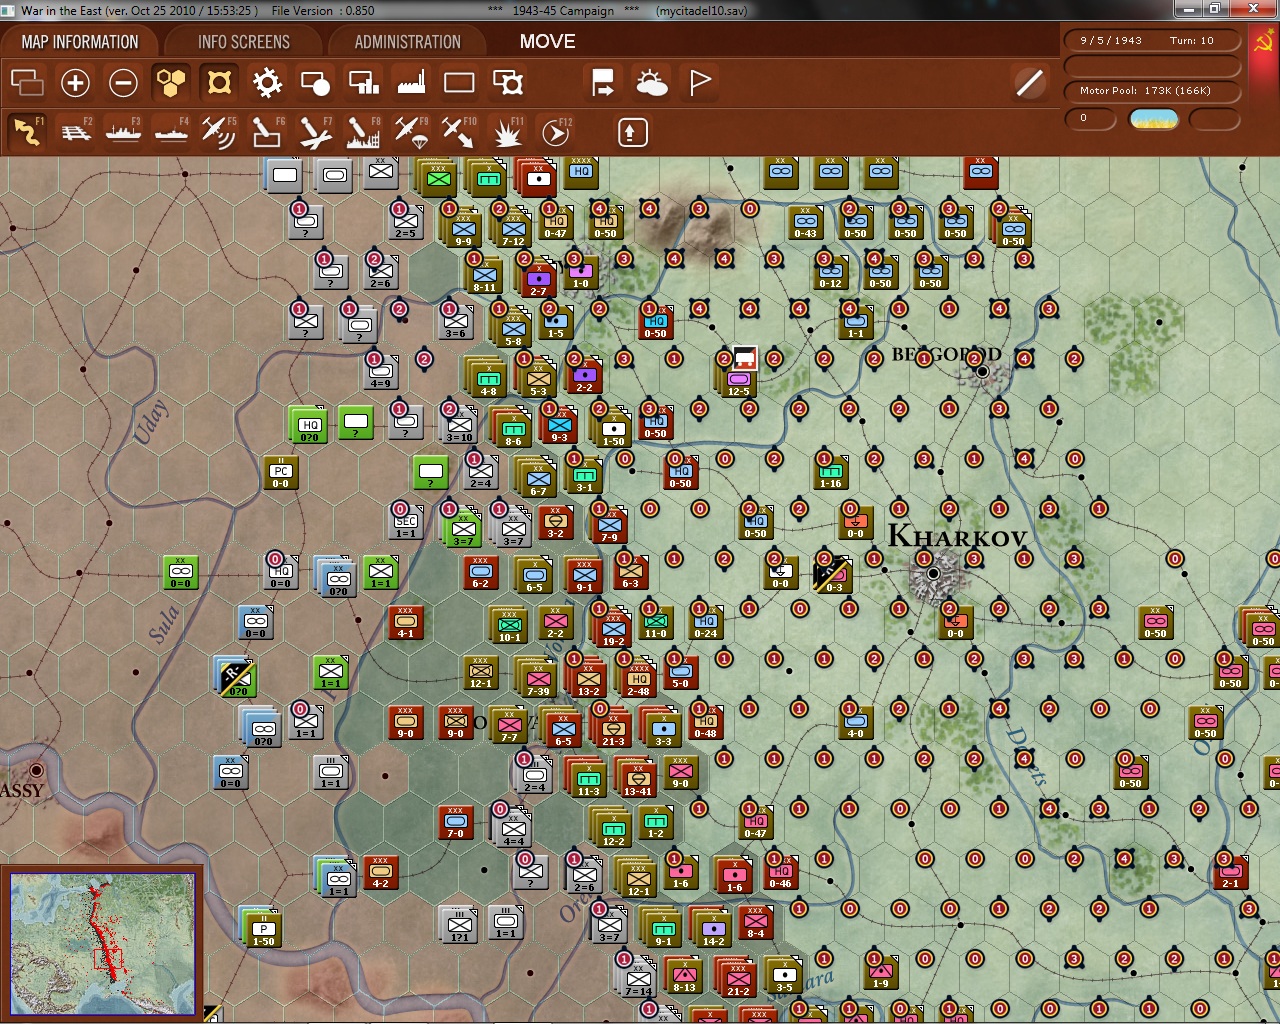Click the boxed up-arrow icon
Viewport: 1280px width, 1024px height.
632,132
